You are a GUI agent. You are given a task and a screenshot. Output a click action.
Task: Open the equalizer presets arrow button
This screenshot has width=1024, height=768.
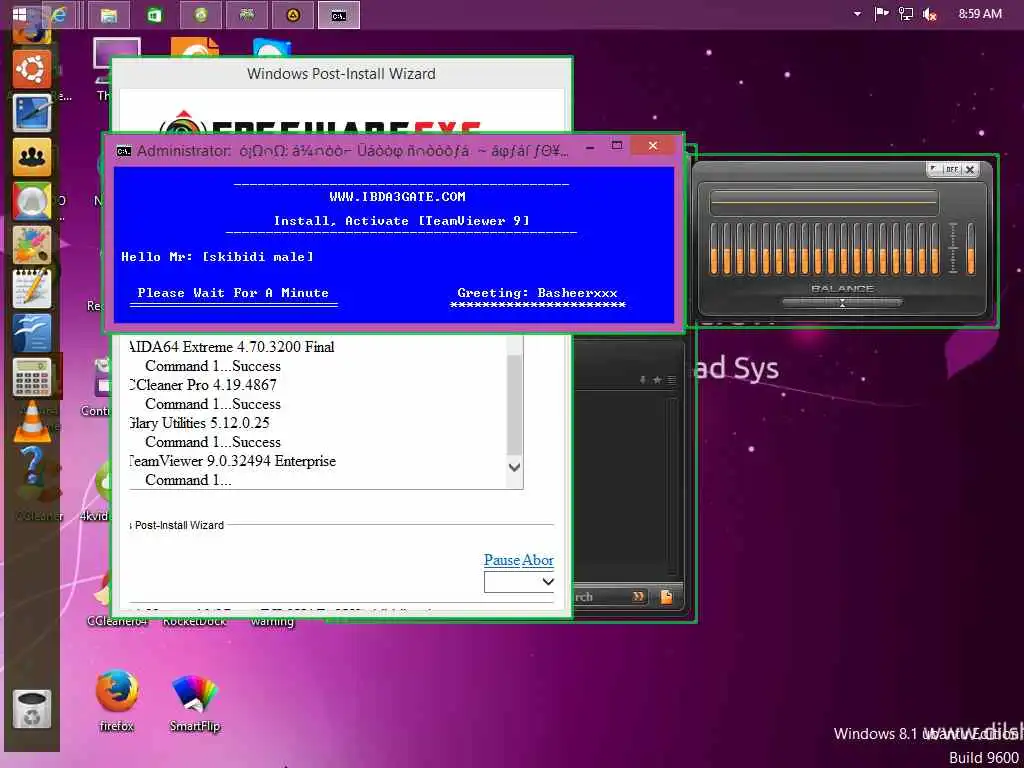(934, 169)
